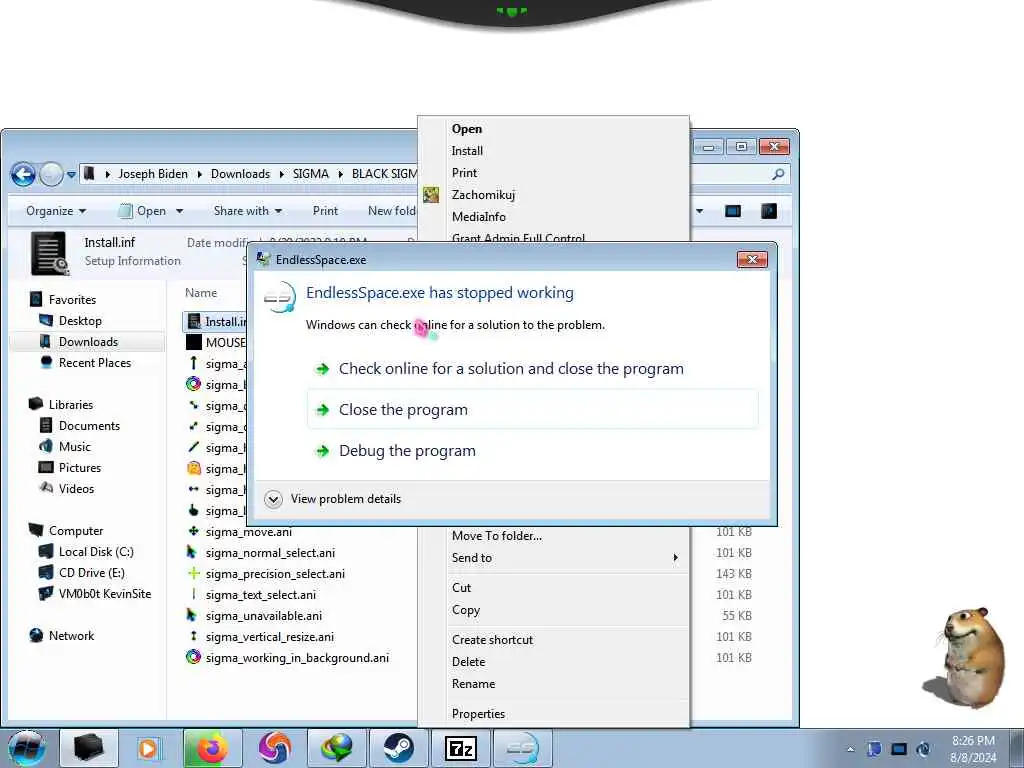Expand the Open button dropdown arrow
The height and width of the screenshot is (768, 1024).
[x=180, y=211]
